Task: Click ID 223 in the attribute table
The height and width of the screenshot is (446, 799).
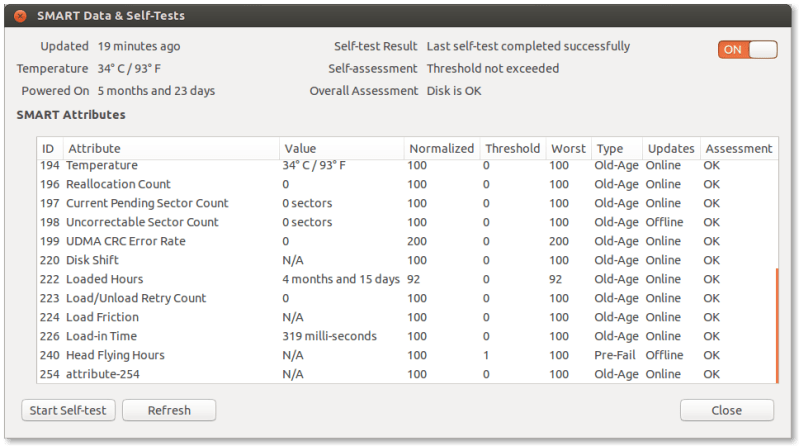Action: (50, 298)
